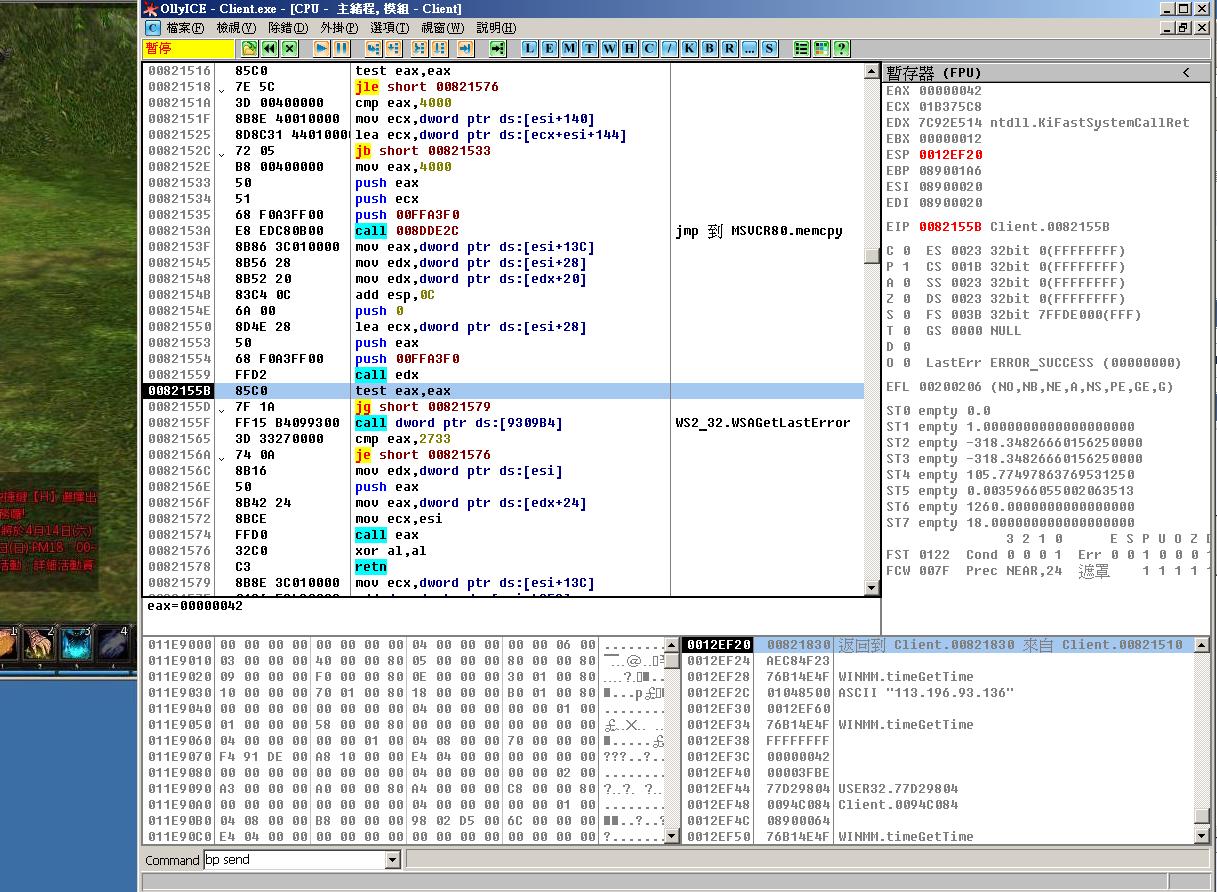Screen dimensions: 1217x892
Task: Open the Executable modules window (E button)
Action: [549, 48]
